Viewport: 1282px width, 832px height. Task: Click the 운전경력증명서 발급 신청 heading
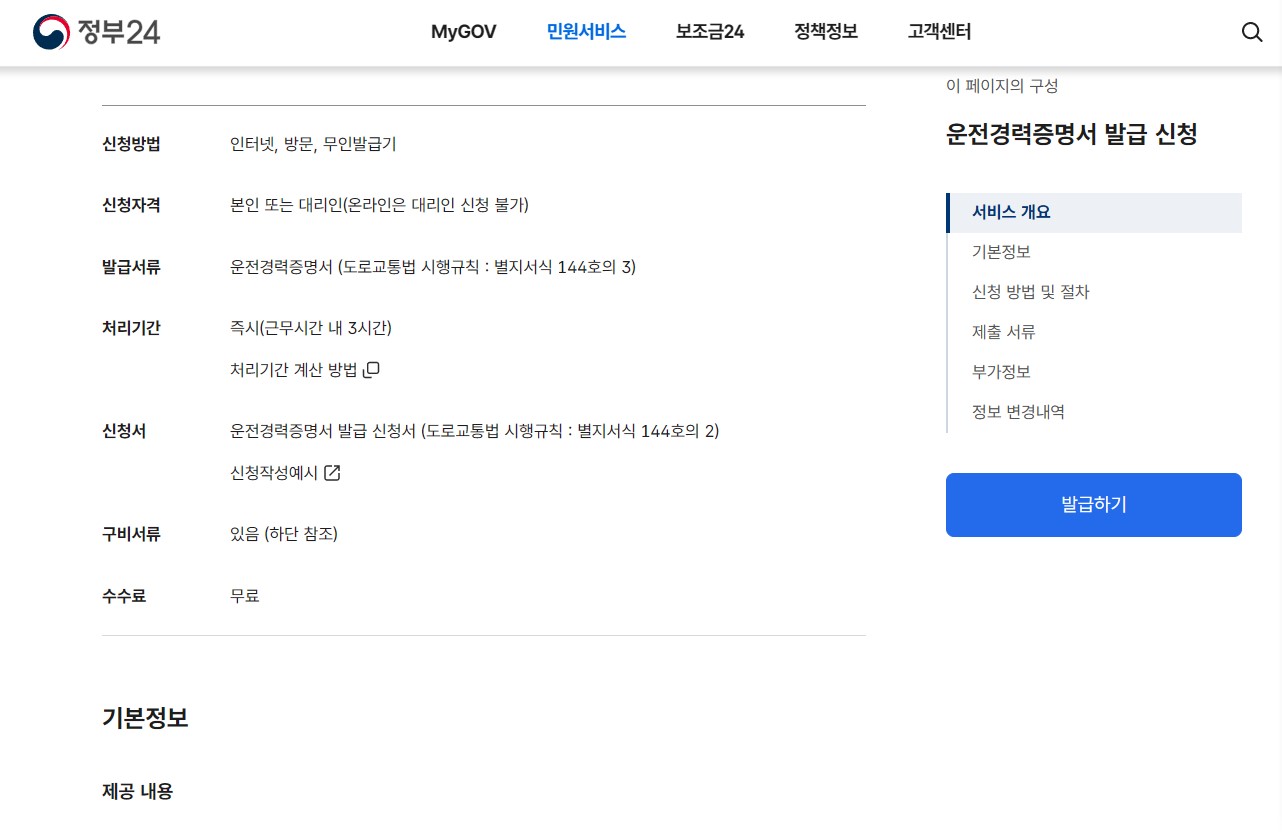click(1073, 135)
